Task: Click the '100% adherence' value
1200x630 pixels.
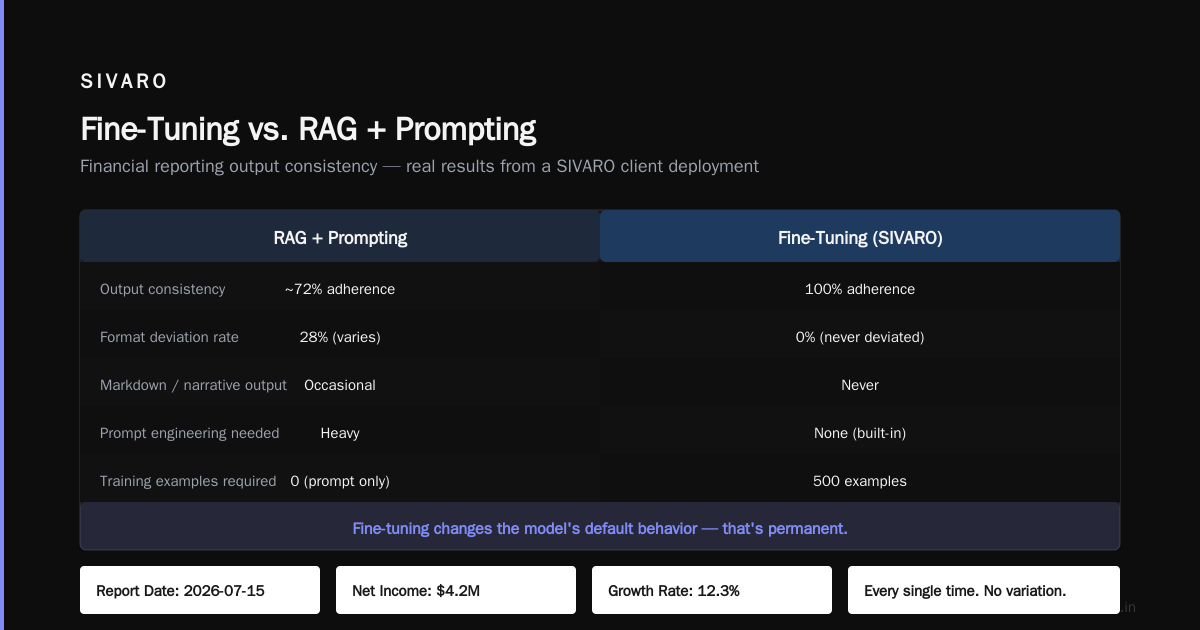Action: [x=860, y=289]
